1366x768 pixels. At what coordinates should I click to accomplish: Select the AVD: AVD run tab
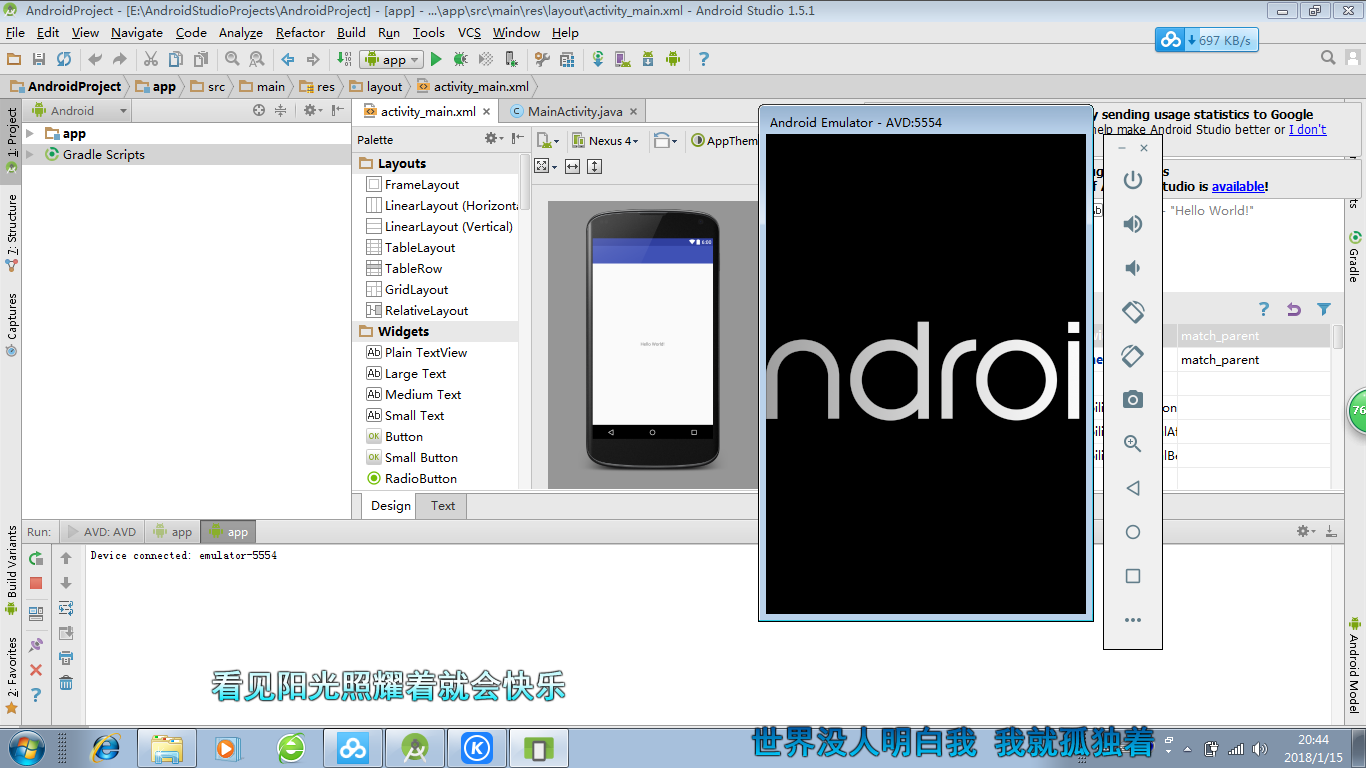(x=101, y=532)
